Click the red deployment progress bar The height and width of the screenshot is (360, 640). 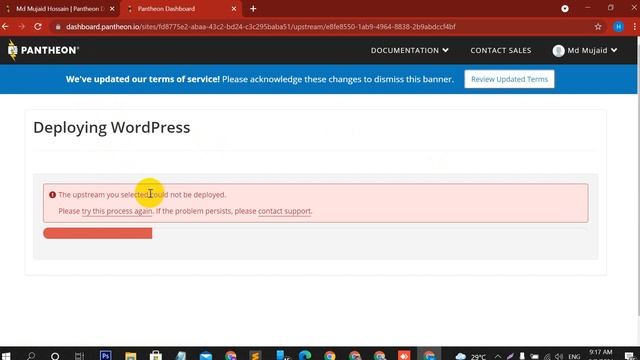coord(98,233)
